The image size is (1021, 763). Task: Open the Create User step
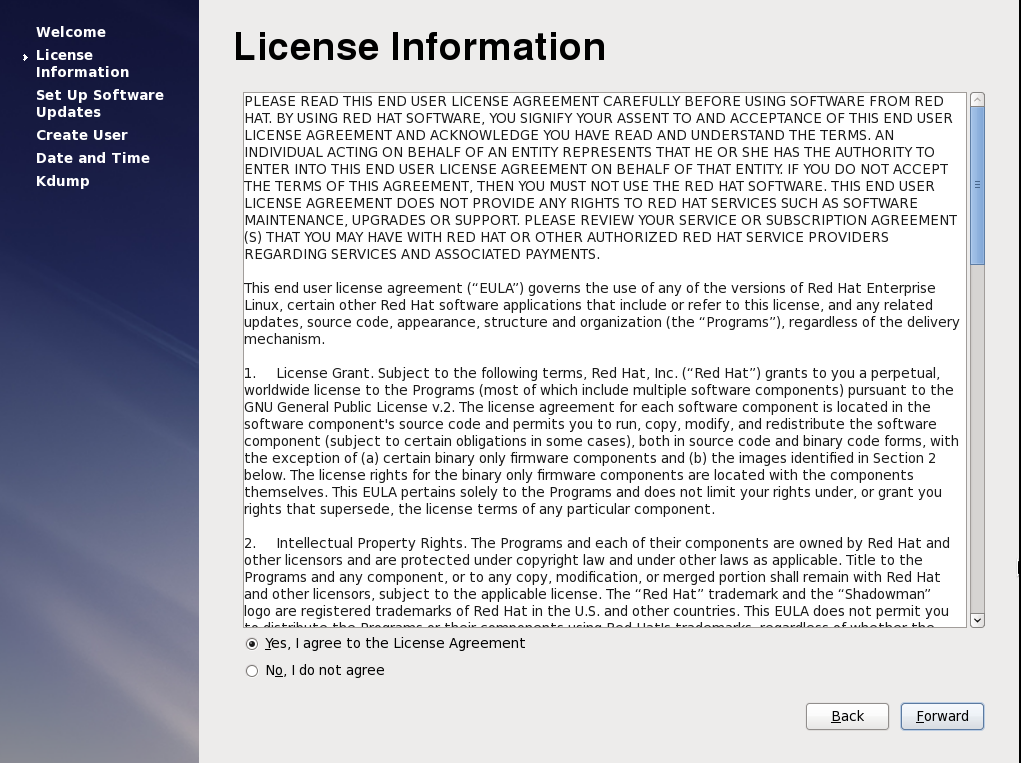point(82,135)
